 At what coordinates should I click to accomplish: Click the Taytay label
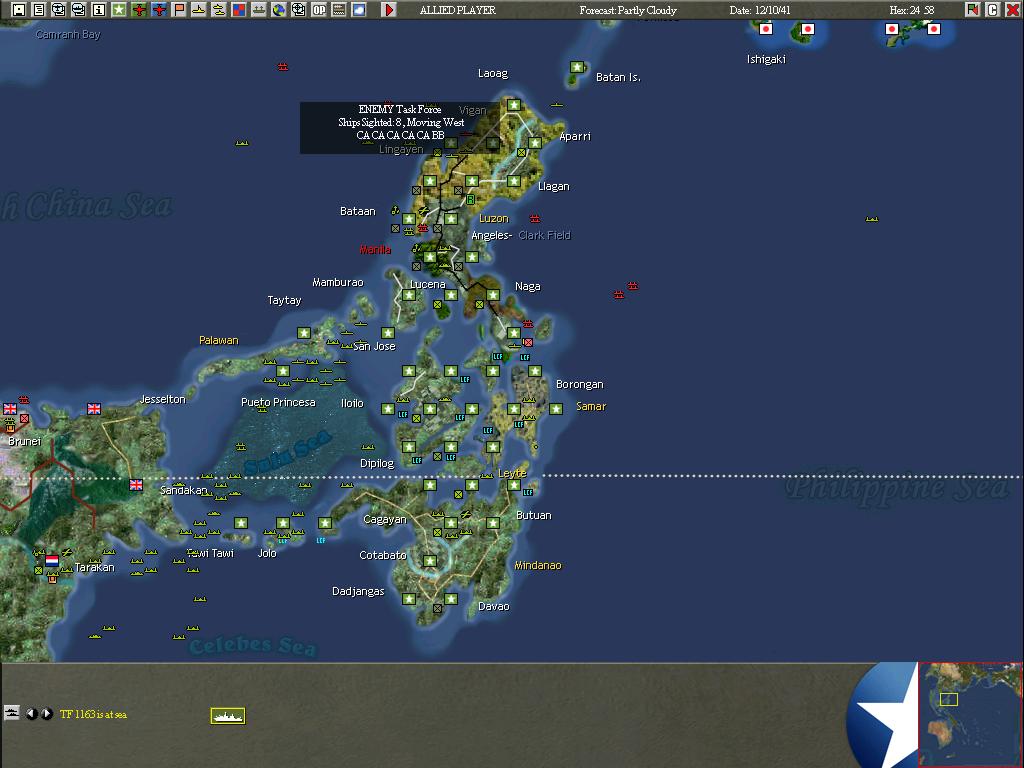click(285, 300)
